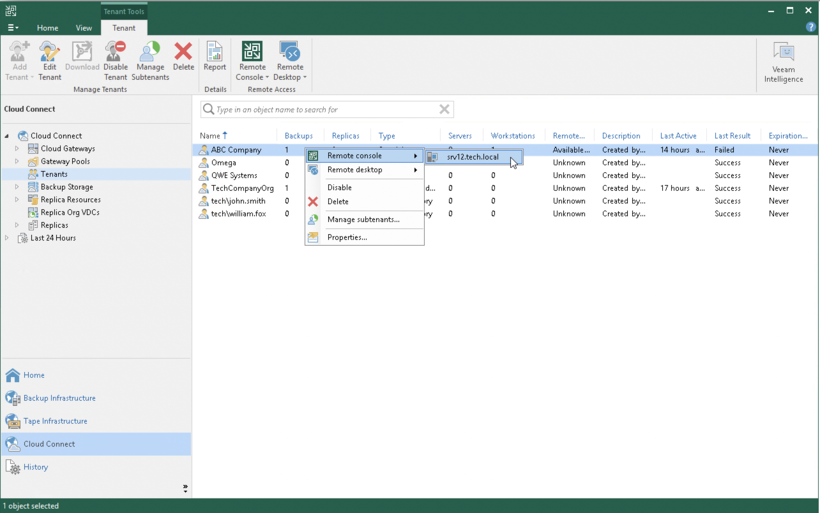Select Manage subtenants in the context menu
Screen dimensions: 820x513
362,220
